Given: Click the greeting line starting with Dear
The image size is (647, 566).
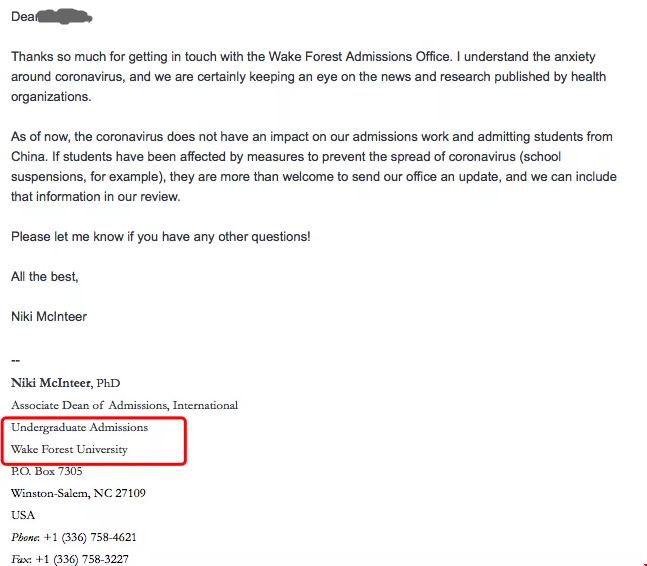Looking at the screenshot, I should point(52,17).
